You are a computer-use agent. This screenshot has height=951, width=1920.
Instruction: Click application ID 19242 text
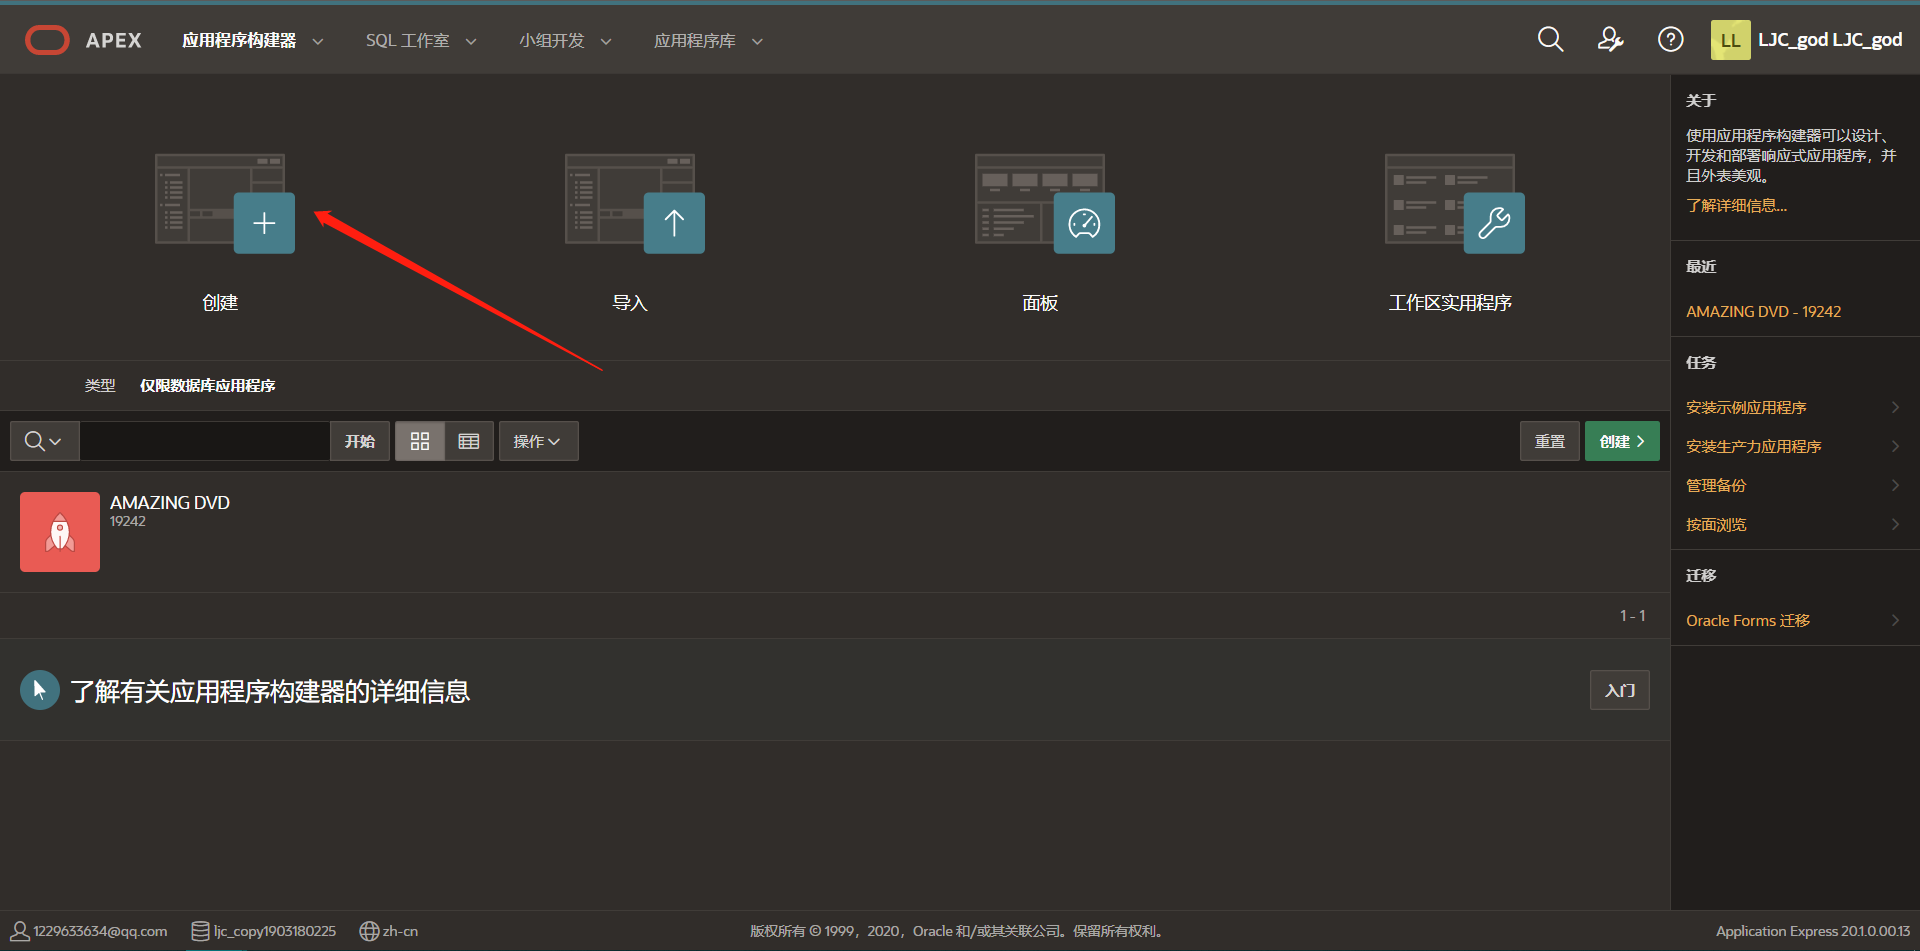point(128,521)
